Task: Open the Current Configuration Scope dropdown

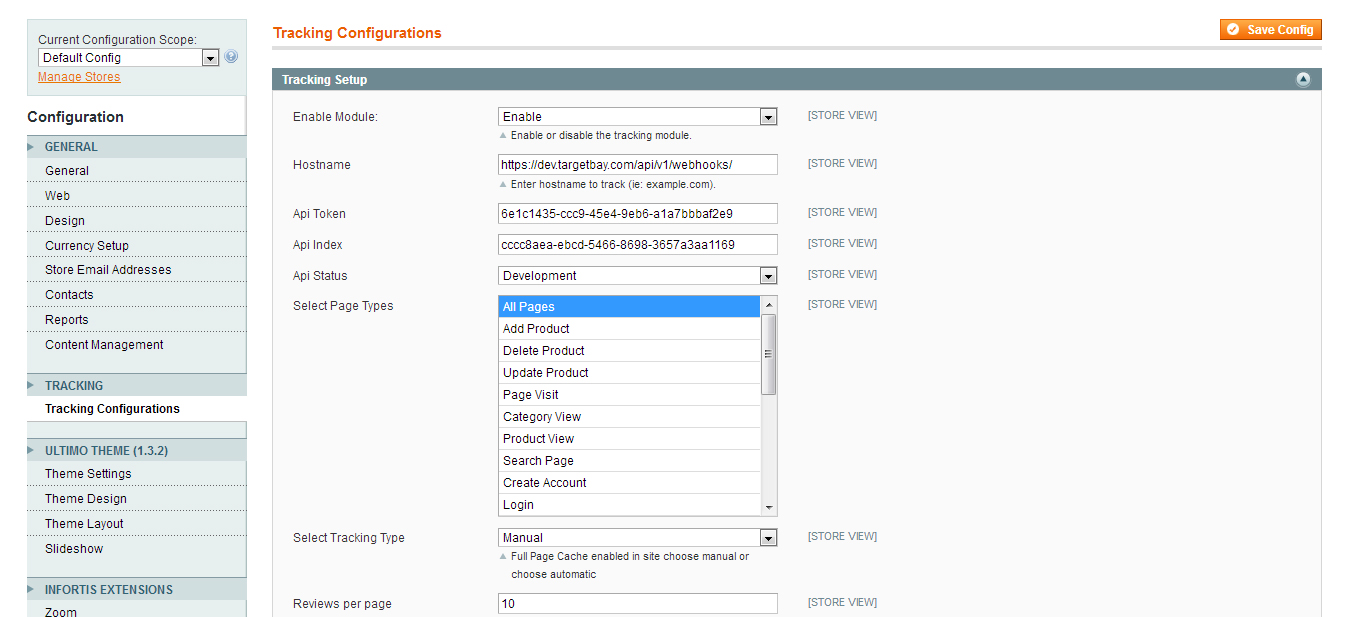Action: pyautogui.click(x=209, y=57)
